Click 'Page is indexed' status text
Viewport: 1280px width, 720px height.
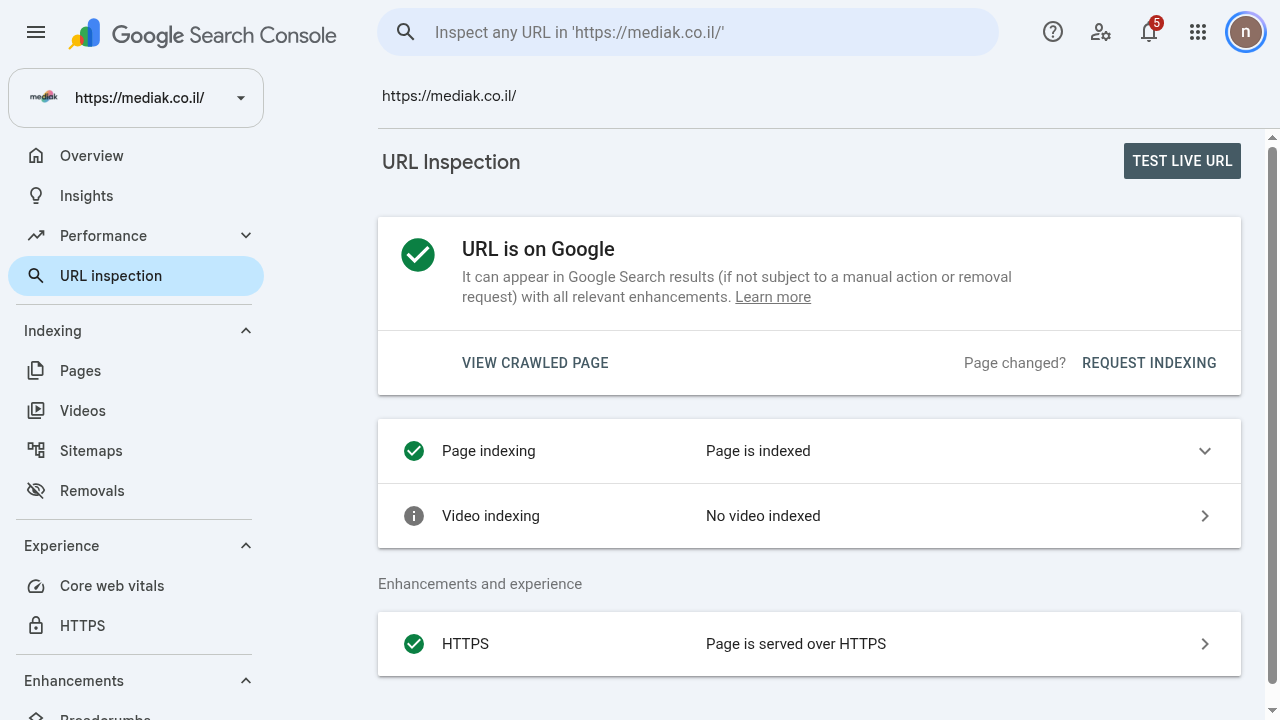(x=758, y=451)
